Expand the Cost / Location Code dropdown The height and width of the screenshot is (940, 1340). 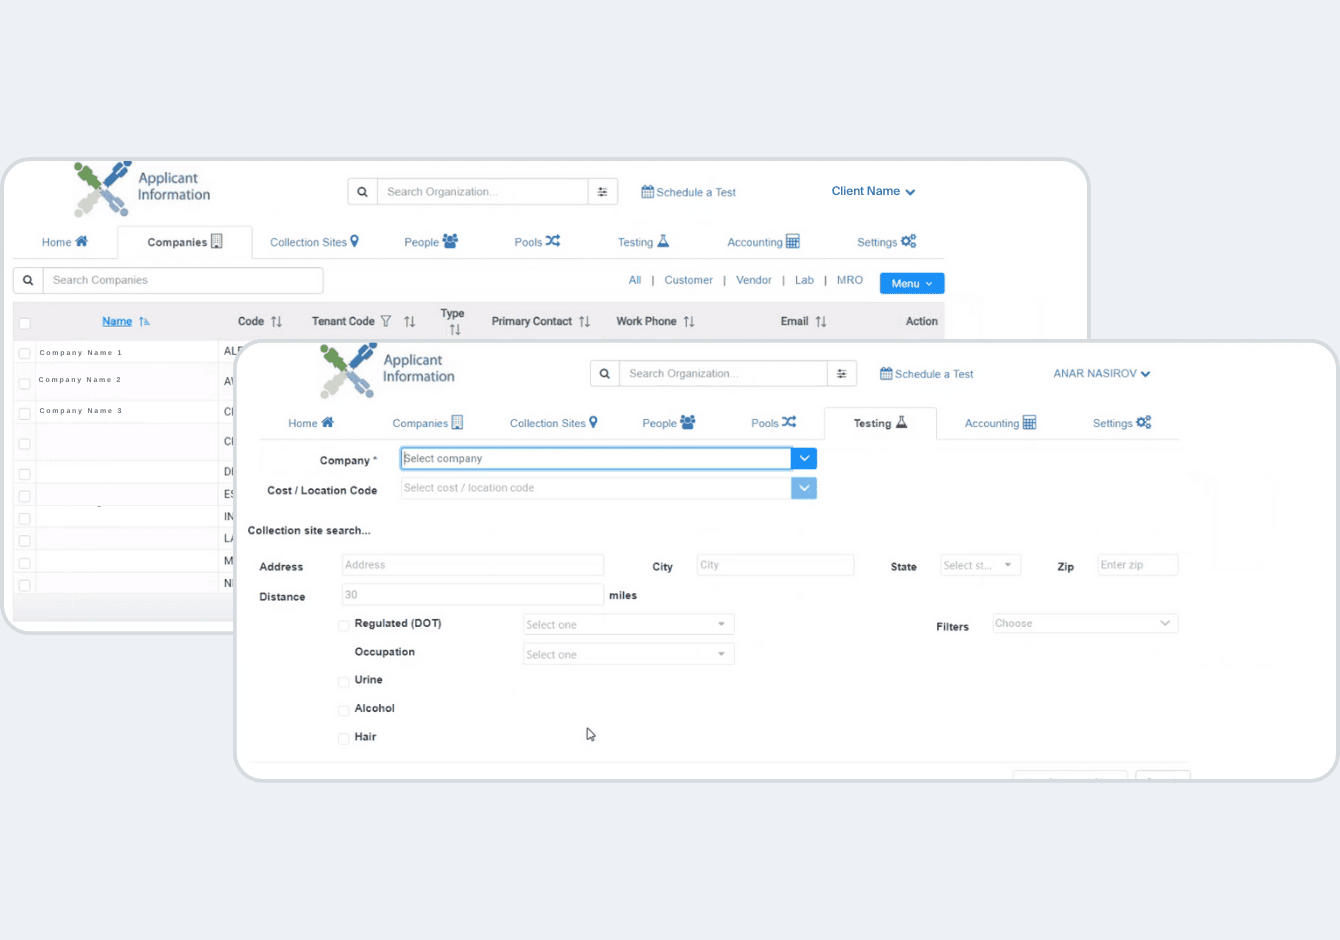point(804,488)
